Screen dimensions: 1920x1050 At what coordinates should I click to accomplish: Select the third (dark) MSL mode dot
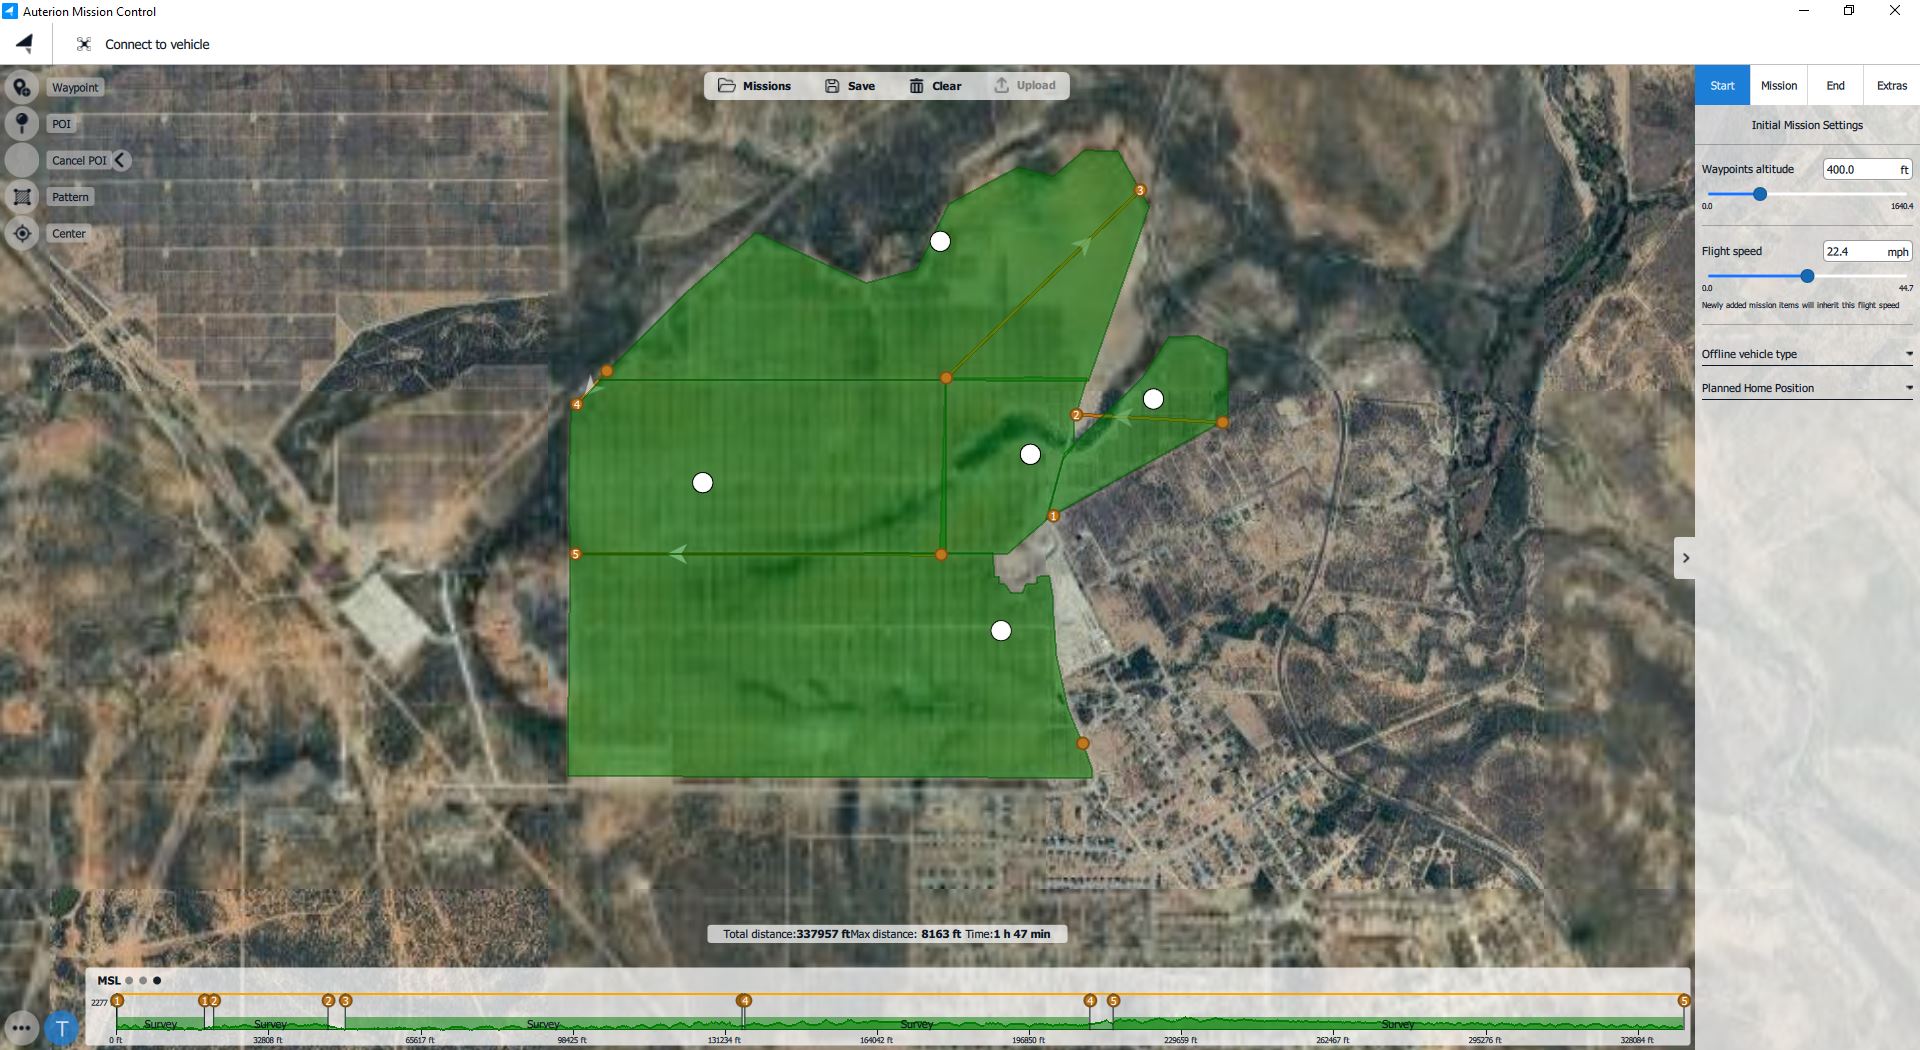pyautogui.click(x=157, y=981)
